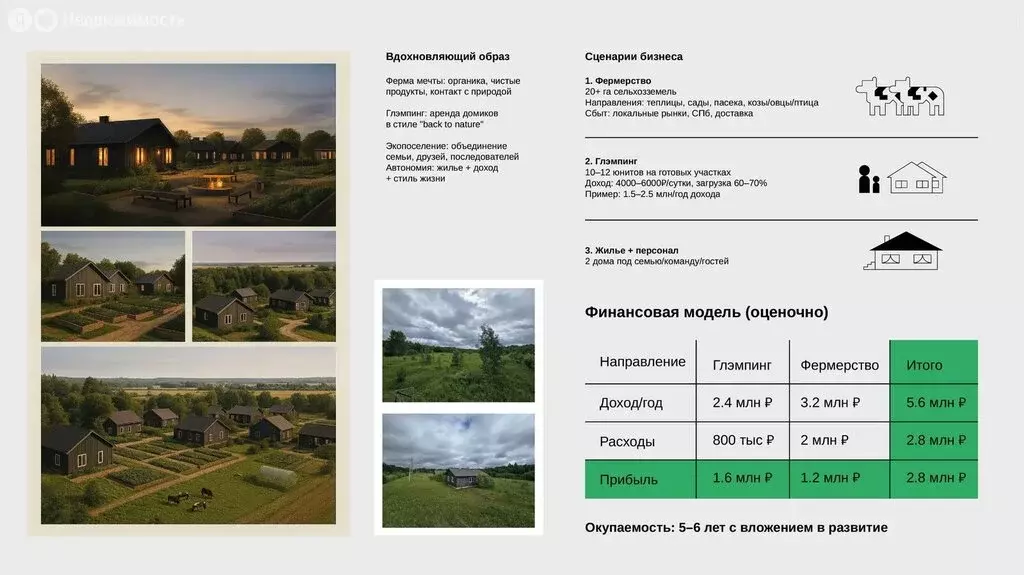Select the Фермерство column header in table

pos(839,365)
